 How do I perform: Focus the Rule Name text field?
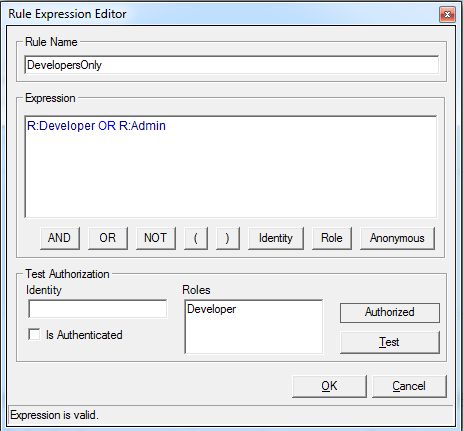[x=231, y=65]
